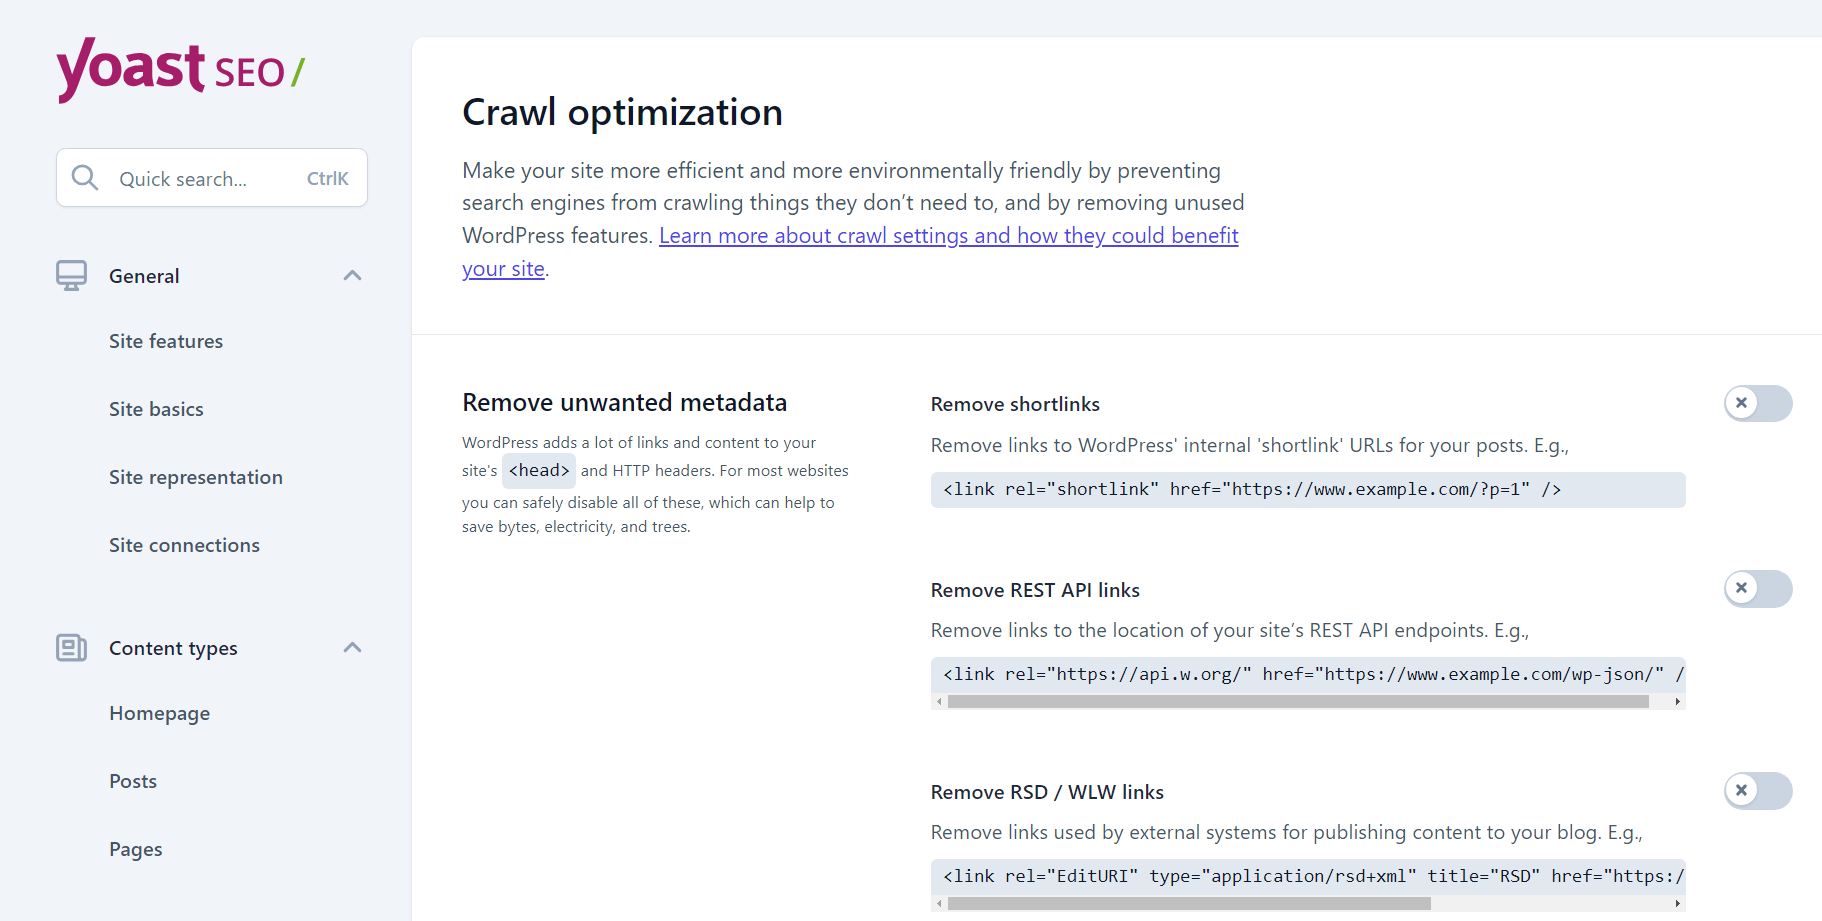Click left arrow of REST API code scrollbar
Image resolution: width=1822 pixels, height=921 pixels.
point(939,702)
